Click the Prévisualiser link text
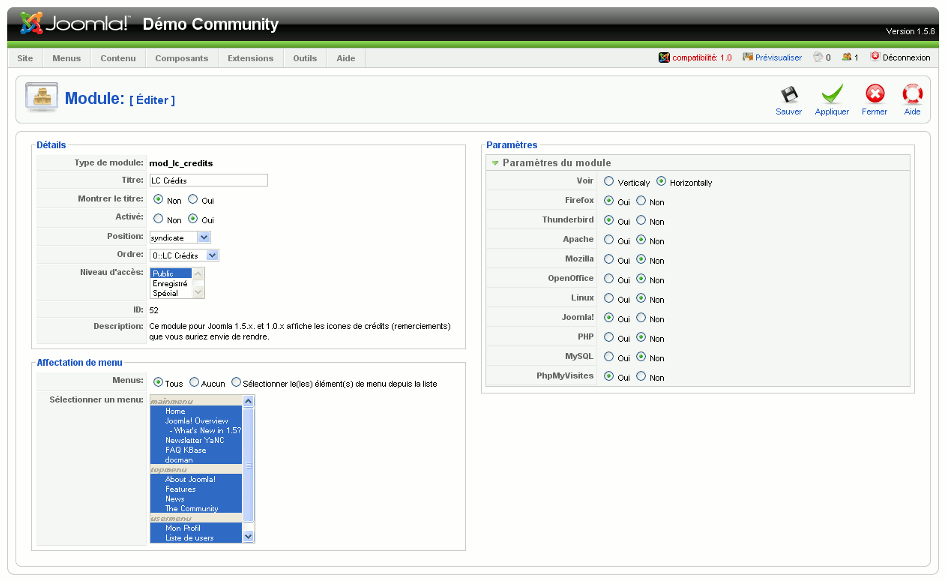 pos(778,58)
